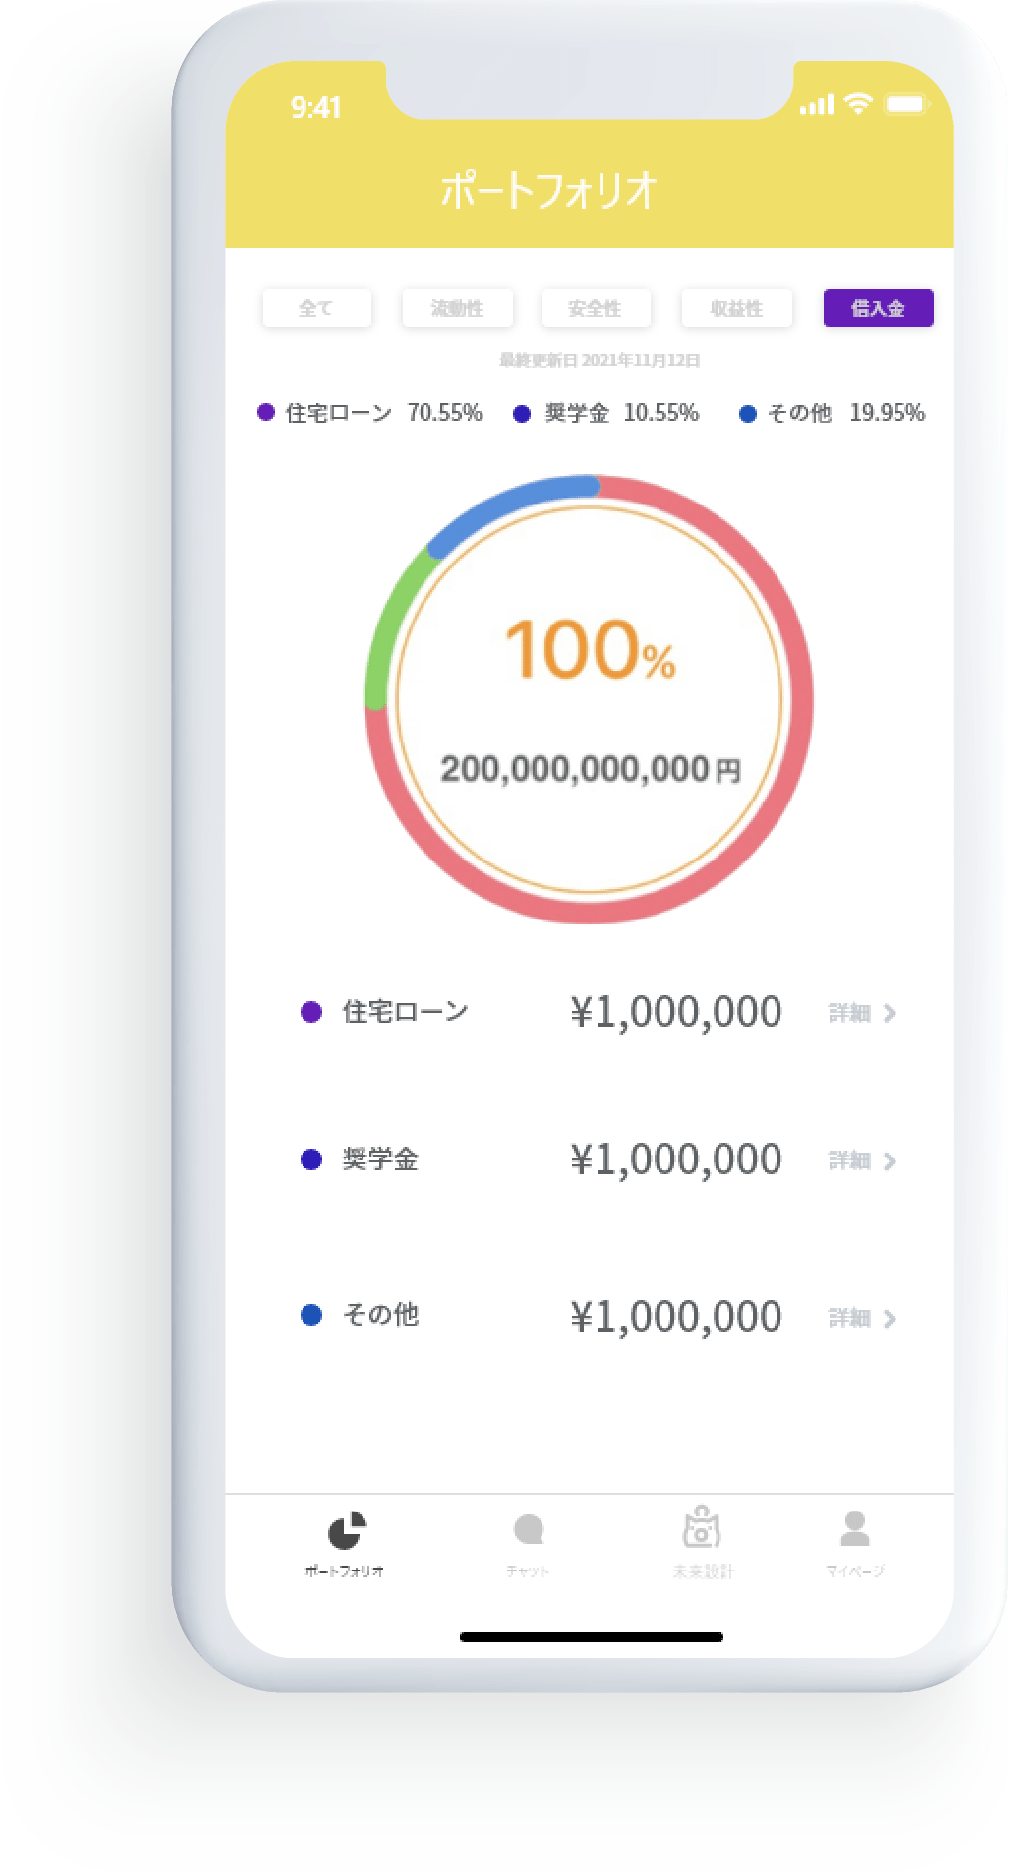
Task: Switch to the 流動性 filter tab
Action: [457, 308]
